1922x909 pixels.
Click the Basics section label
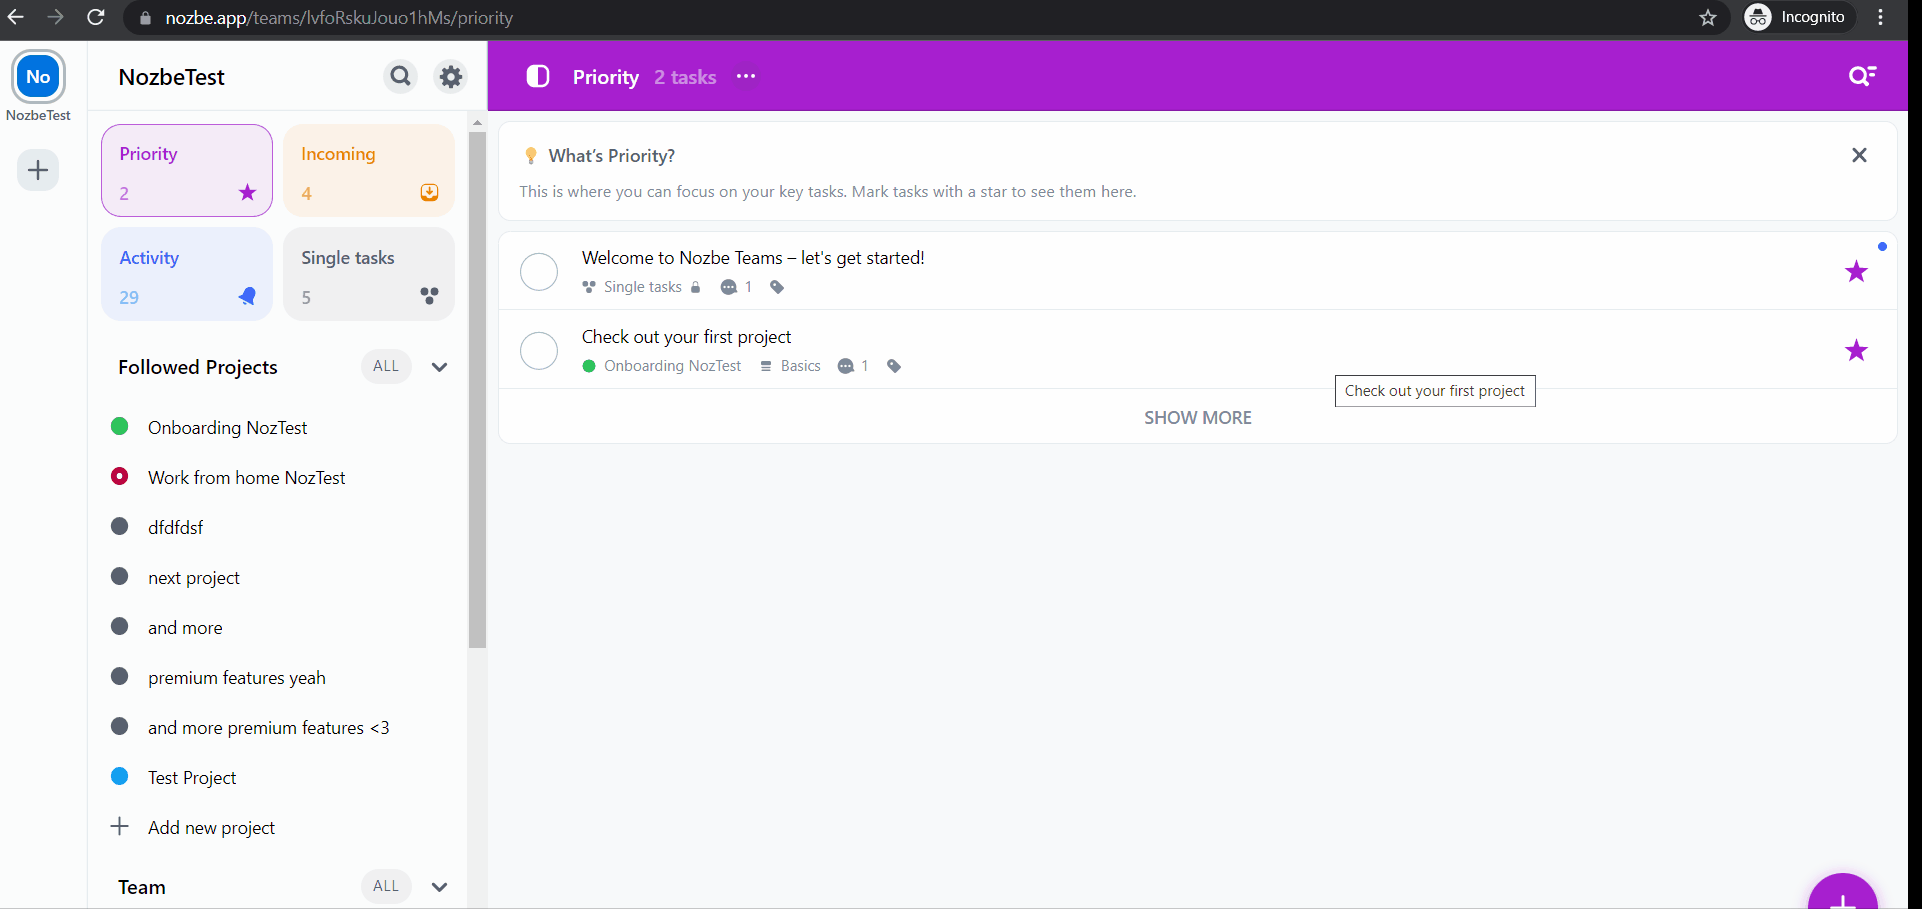(800, 366)
